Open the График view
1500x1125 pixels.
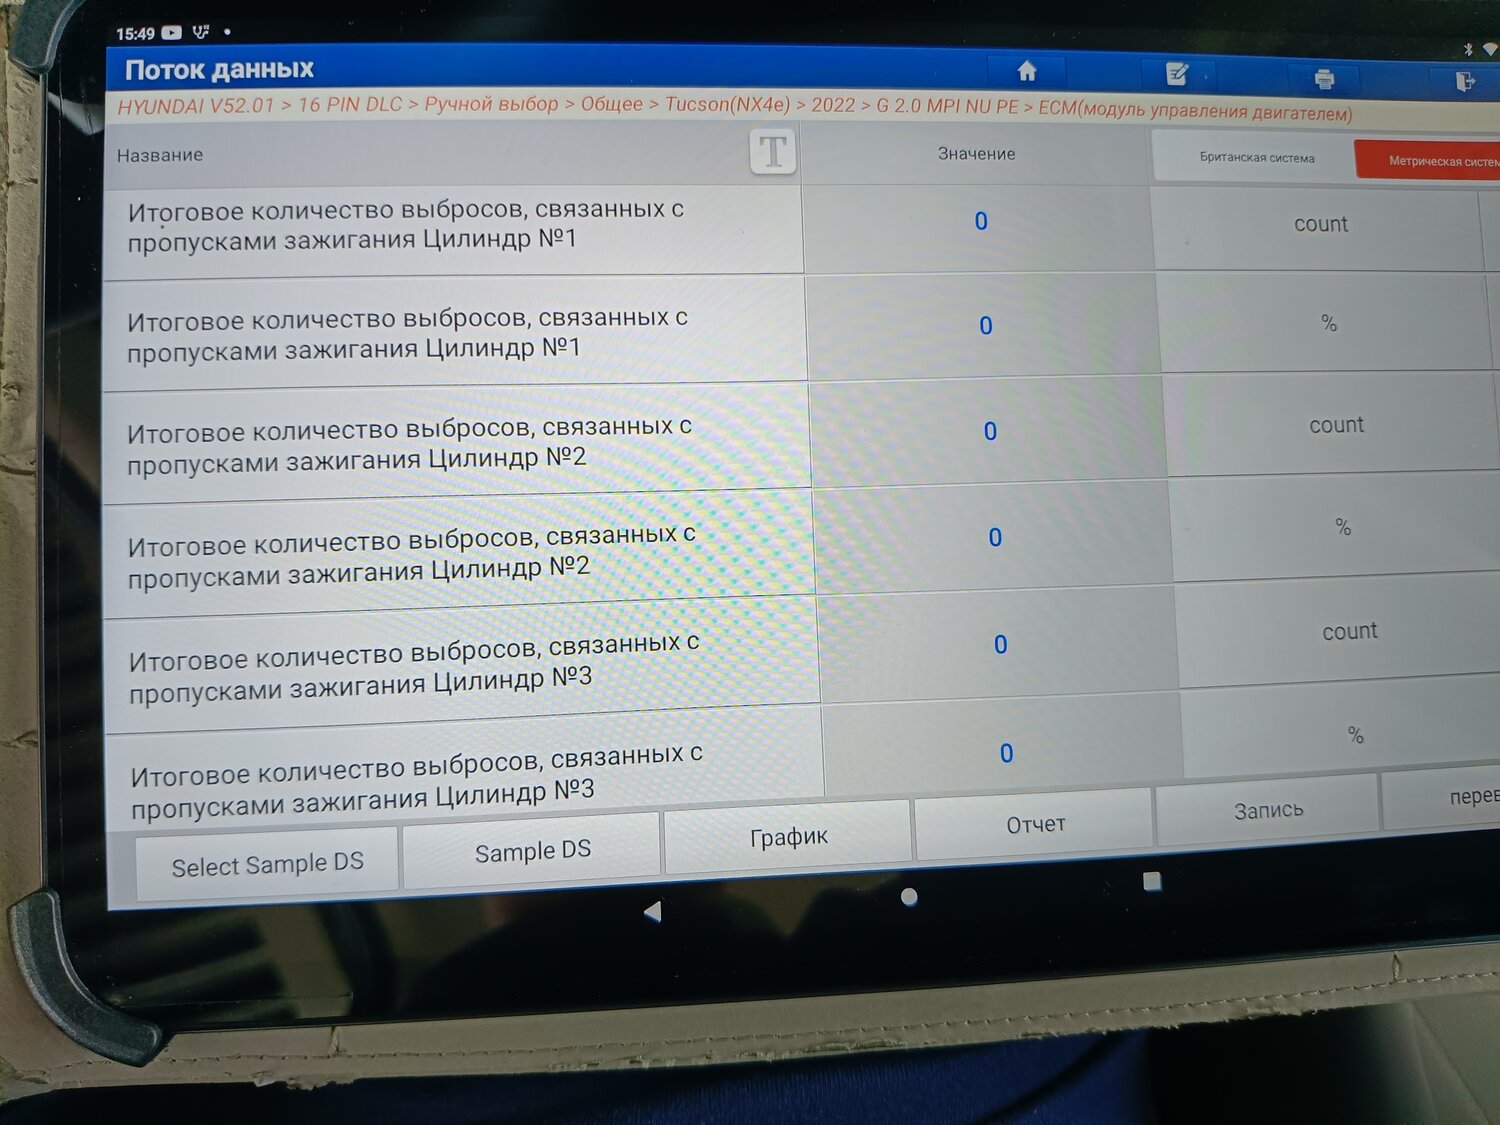point(788,837)
